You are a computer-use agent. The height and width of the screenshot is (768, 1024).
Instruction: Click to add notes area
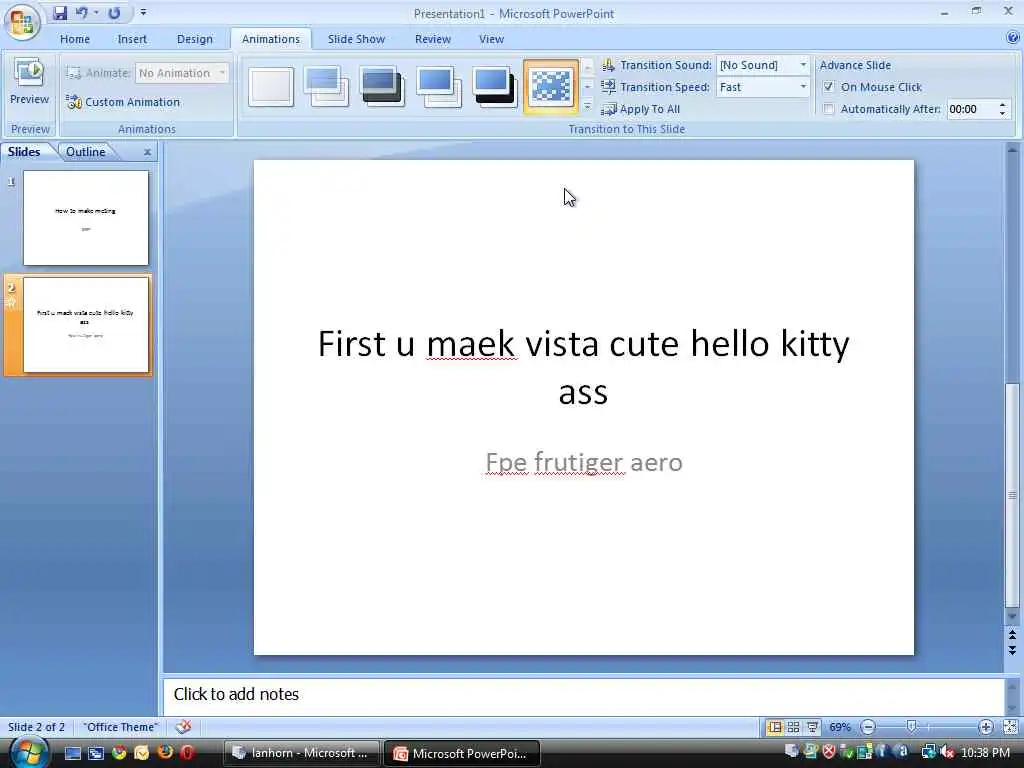pos(582,694)
